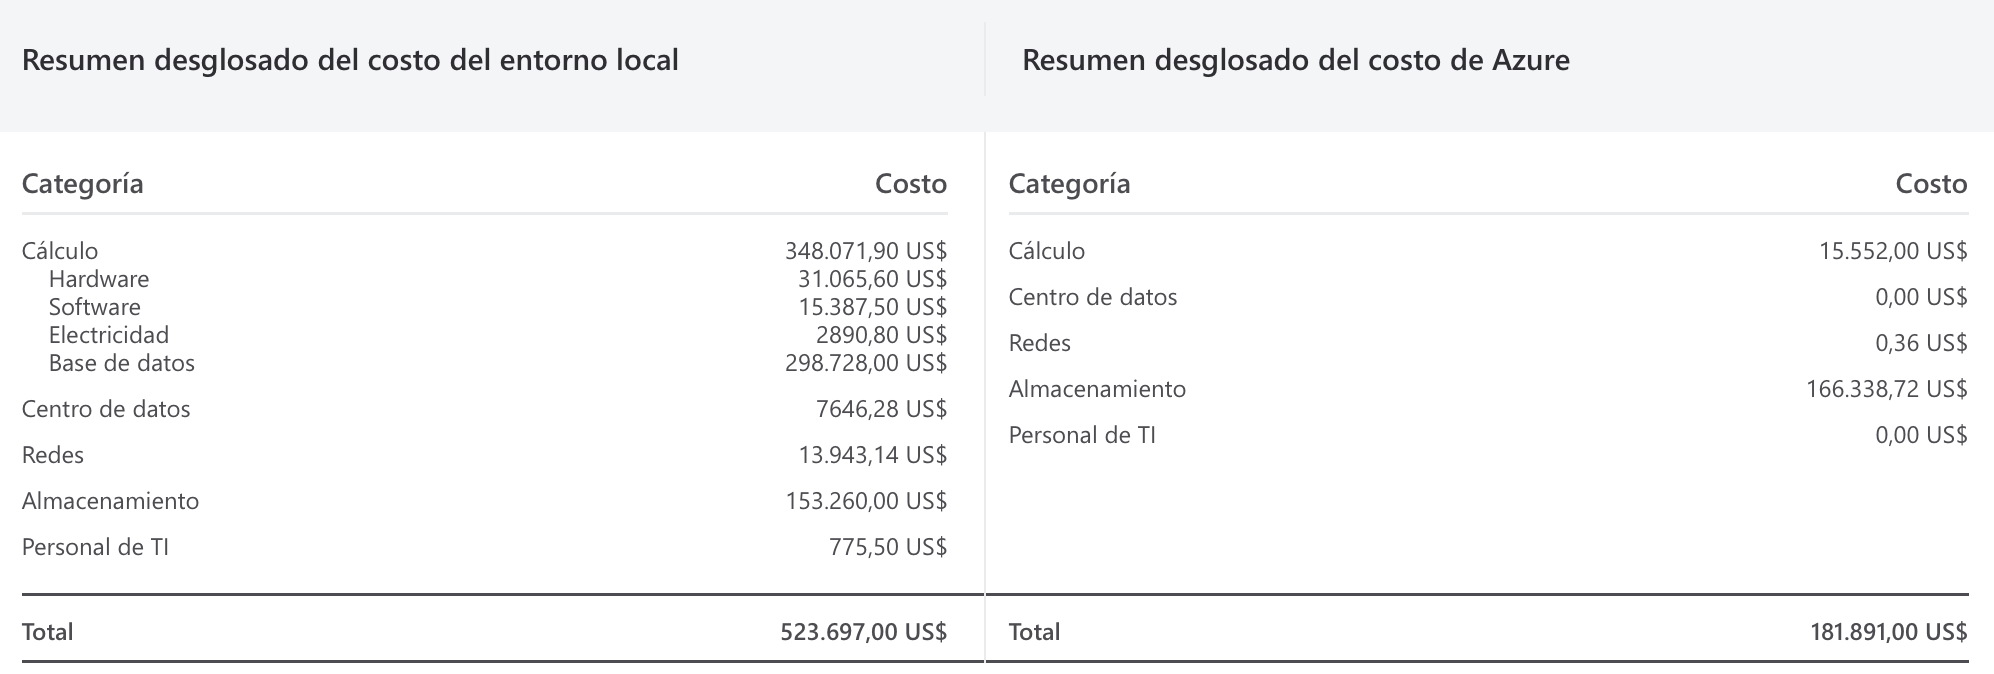This screenshot has height=674, width=1994.
Task: Select the on-premises Cálculo category row
Action: (x=484, y=251)
